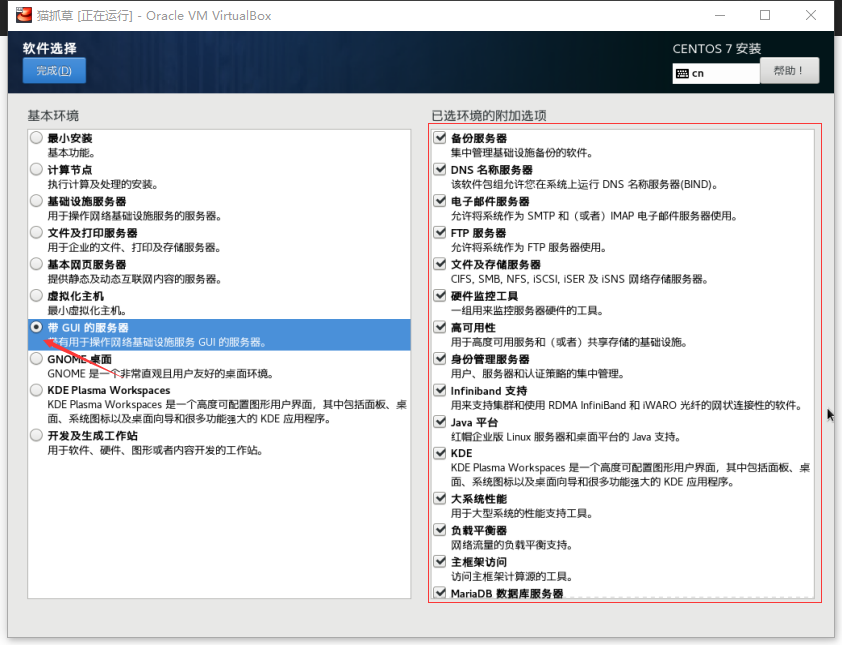Open the 帮助! help button
Viewport: 842px width, 645px height.
(789, 71)
